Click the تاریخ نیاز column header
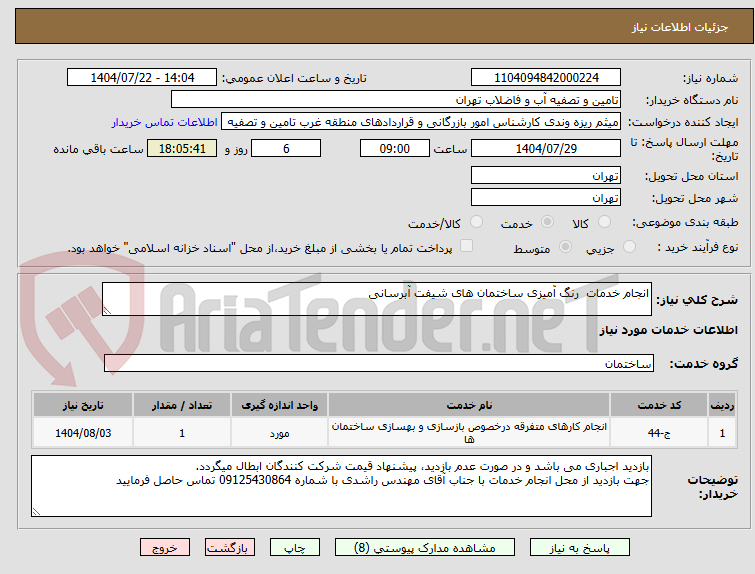 coord(83,405)
